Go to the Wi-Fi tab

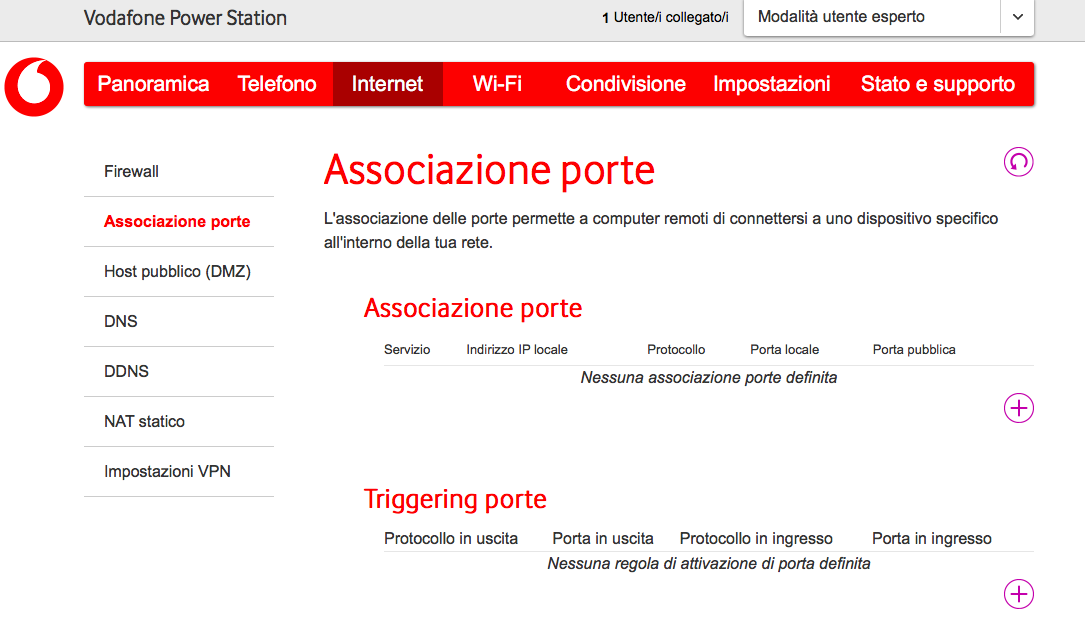(497, 84)
